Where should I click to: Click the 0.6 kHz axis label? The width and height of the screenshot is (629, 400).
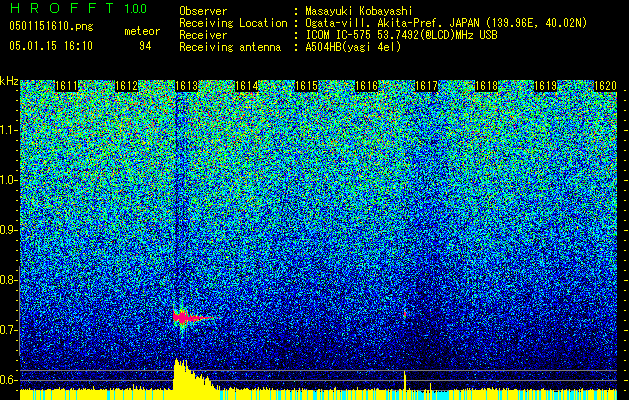(8, 380)
